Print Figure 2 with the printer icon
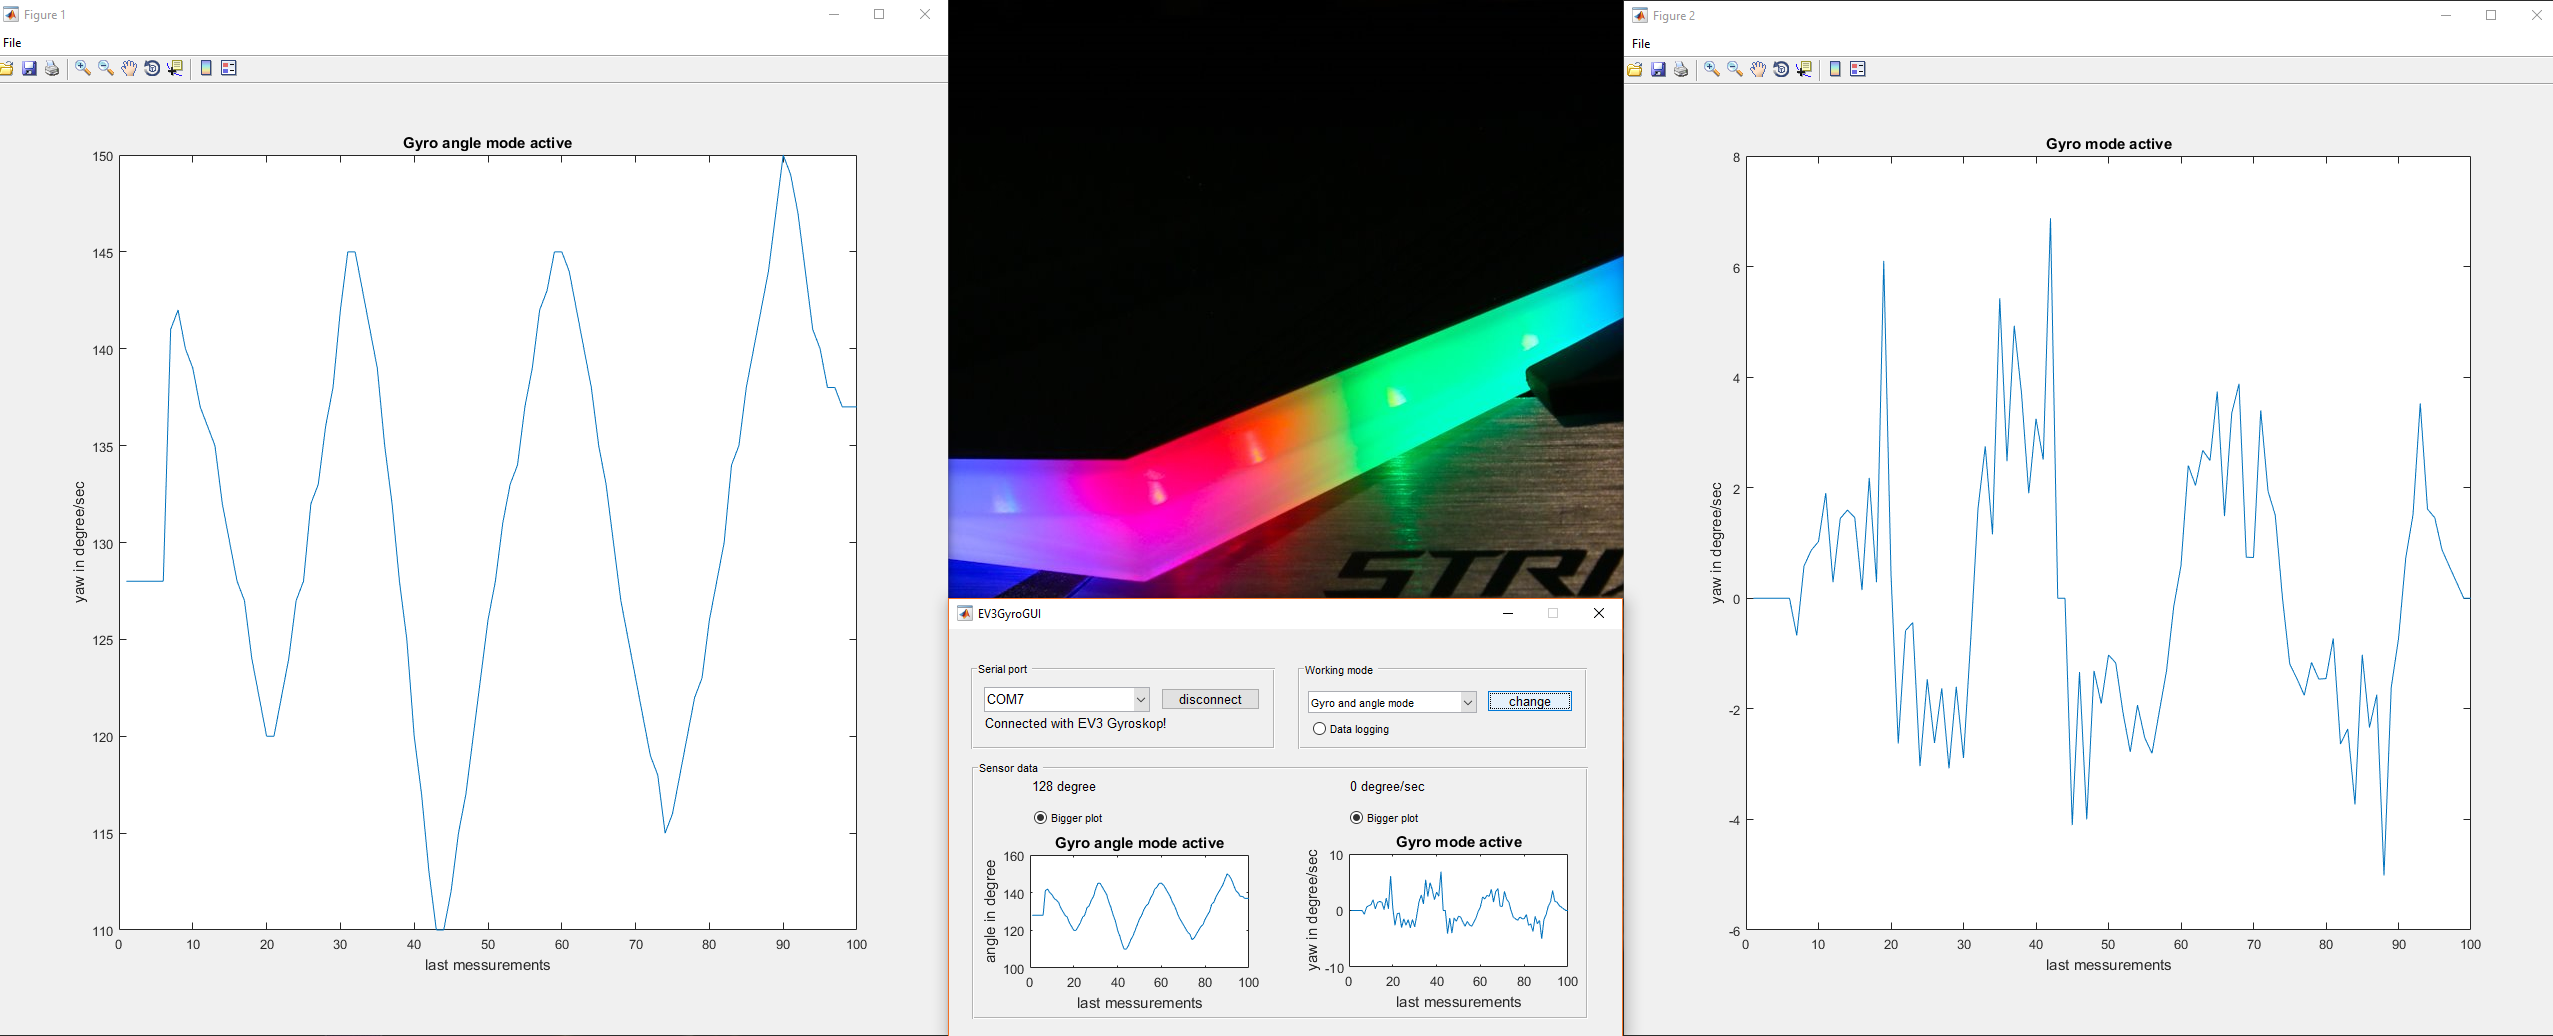The height and width of the screenshot is (1036, 2553). [x=1681, y=69]
